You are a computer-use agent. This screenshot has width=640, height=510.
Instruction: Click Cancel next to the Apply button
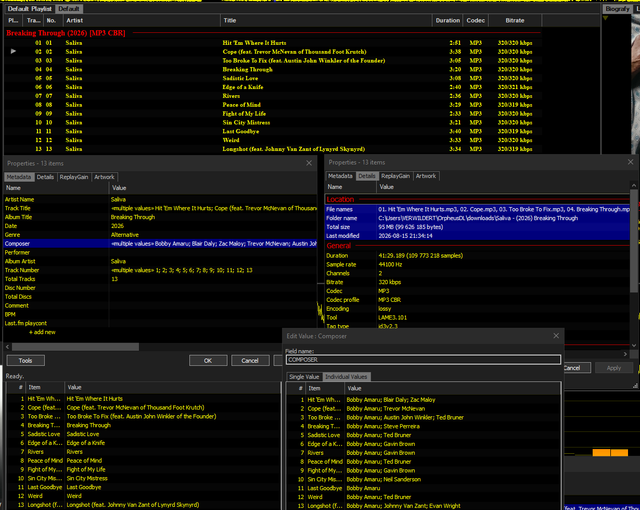coord(576,368)
